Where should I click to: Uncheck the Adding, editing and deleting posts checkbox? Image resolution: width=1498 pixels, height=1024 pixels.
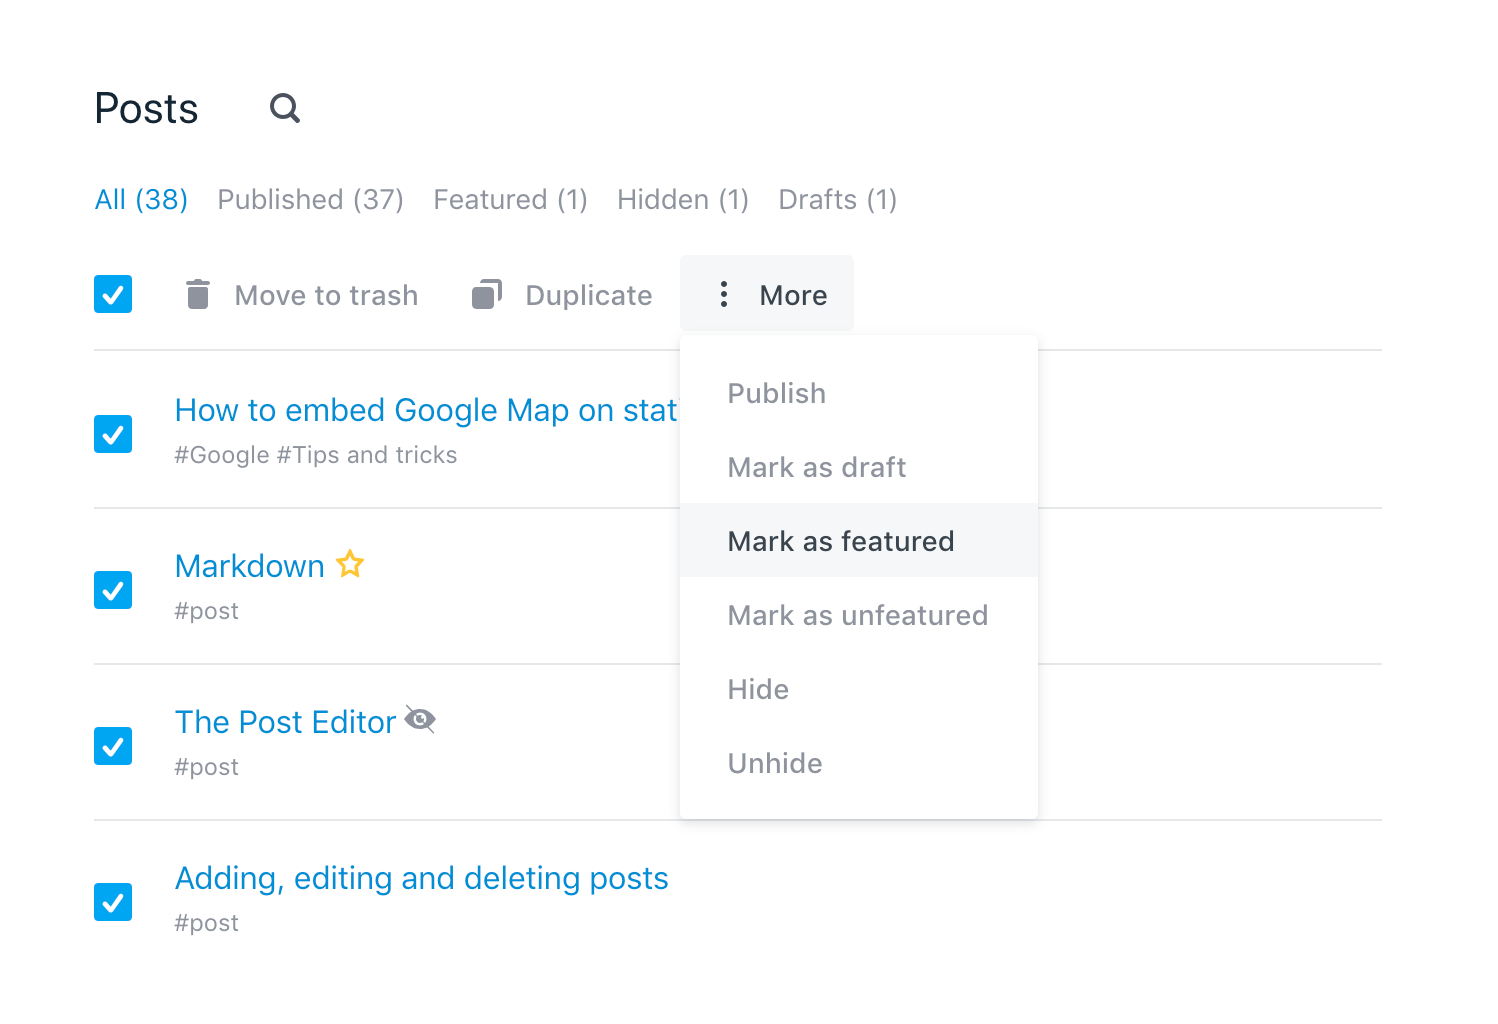pyautogui.click(x=113, y=902)
